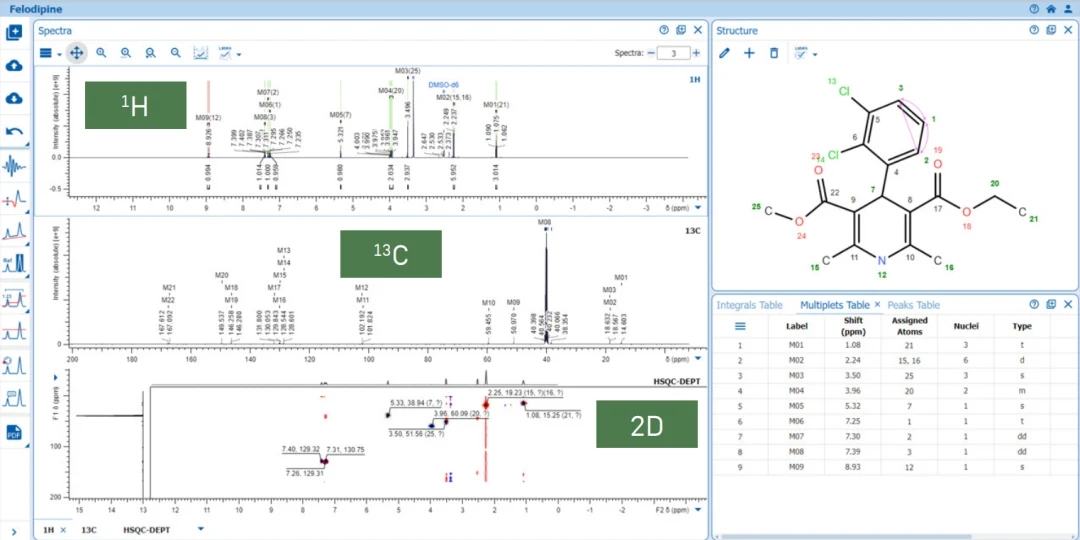Select the multiplet analysis tool icon
Viewport: 1080px width, 540px height.
[x=14, y=364]
